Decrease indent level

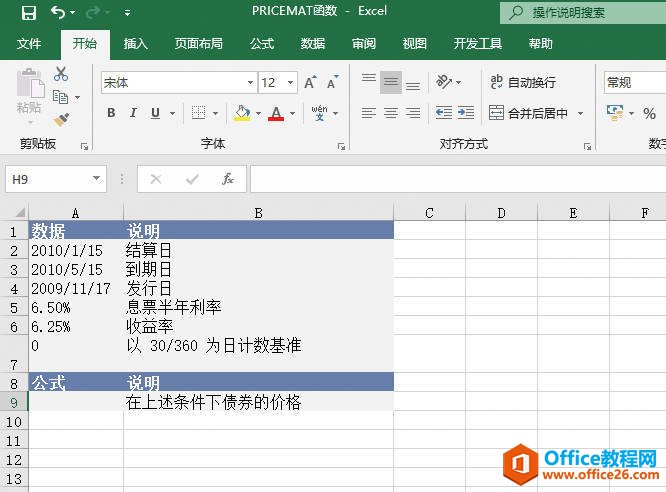[x=443, y=113]
